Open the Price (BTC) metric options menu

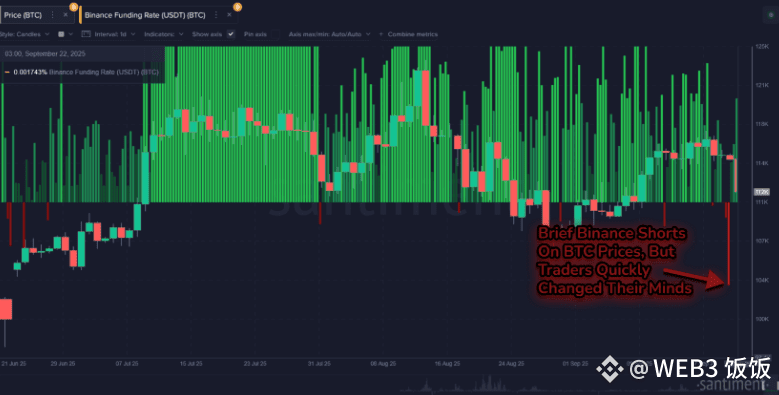tap(53, 15)
